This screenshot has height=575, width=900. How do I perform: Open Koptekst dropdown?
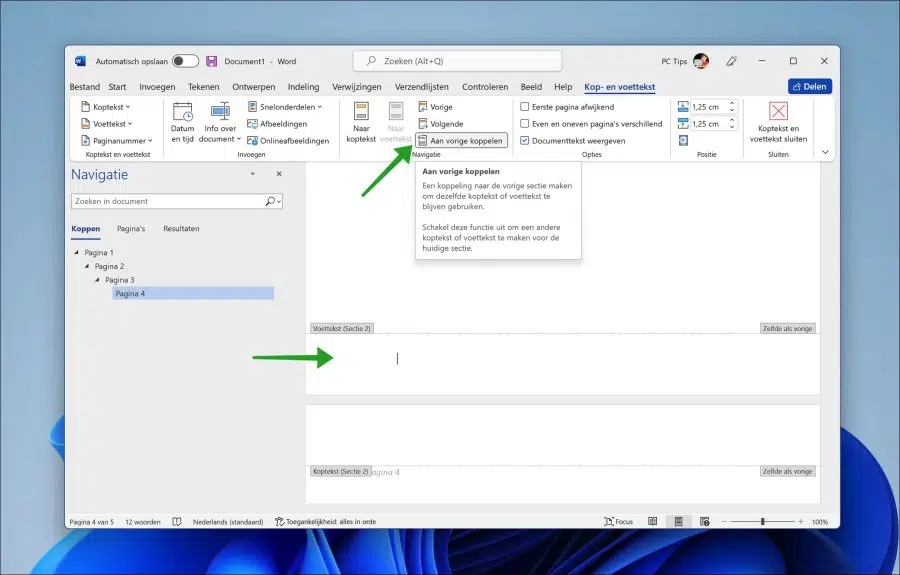106,107
